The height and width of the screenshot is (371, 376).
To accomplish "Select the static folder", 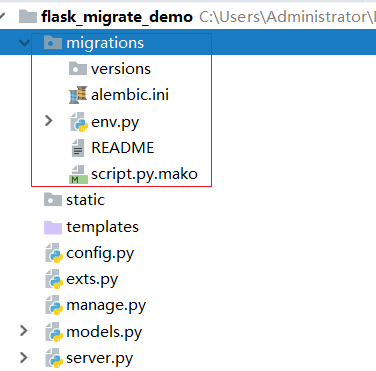I will pyautogui.click(x=85, y=200).
